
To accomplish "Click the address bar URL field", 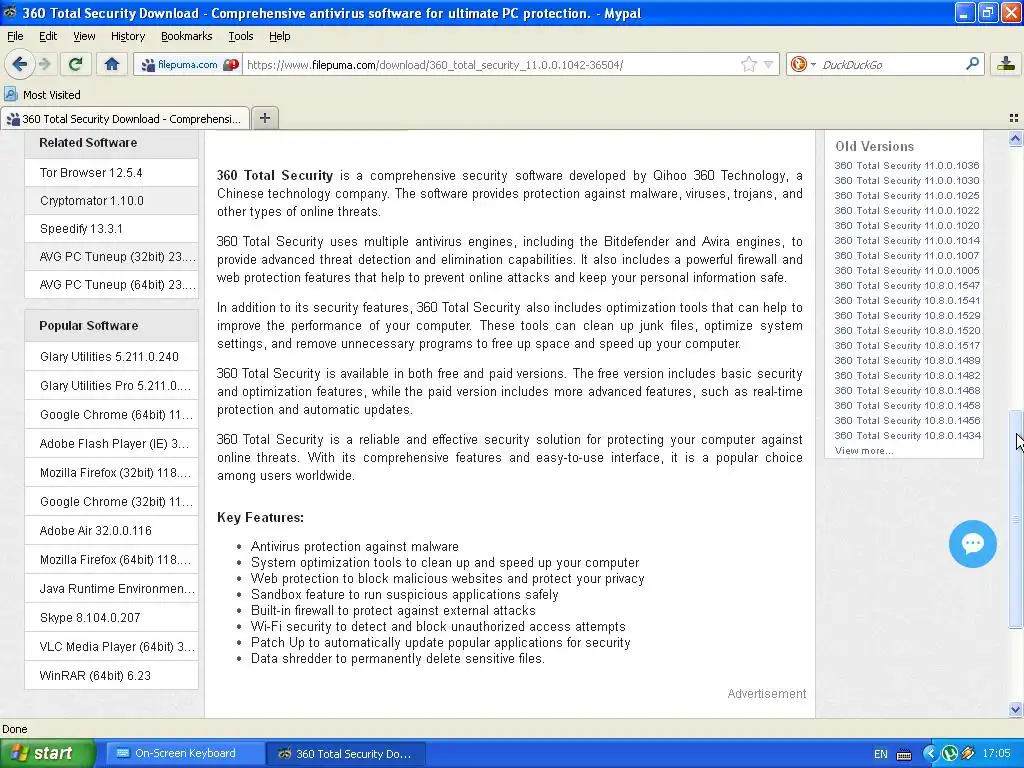I will click(x=490, y=65).
